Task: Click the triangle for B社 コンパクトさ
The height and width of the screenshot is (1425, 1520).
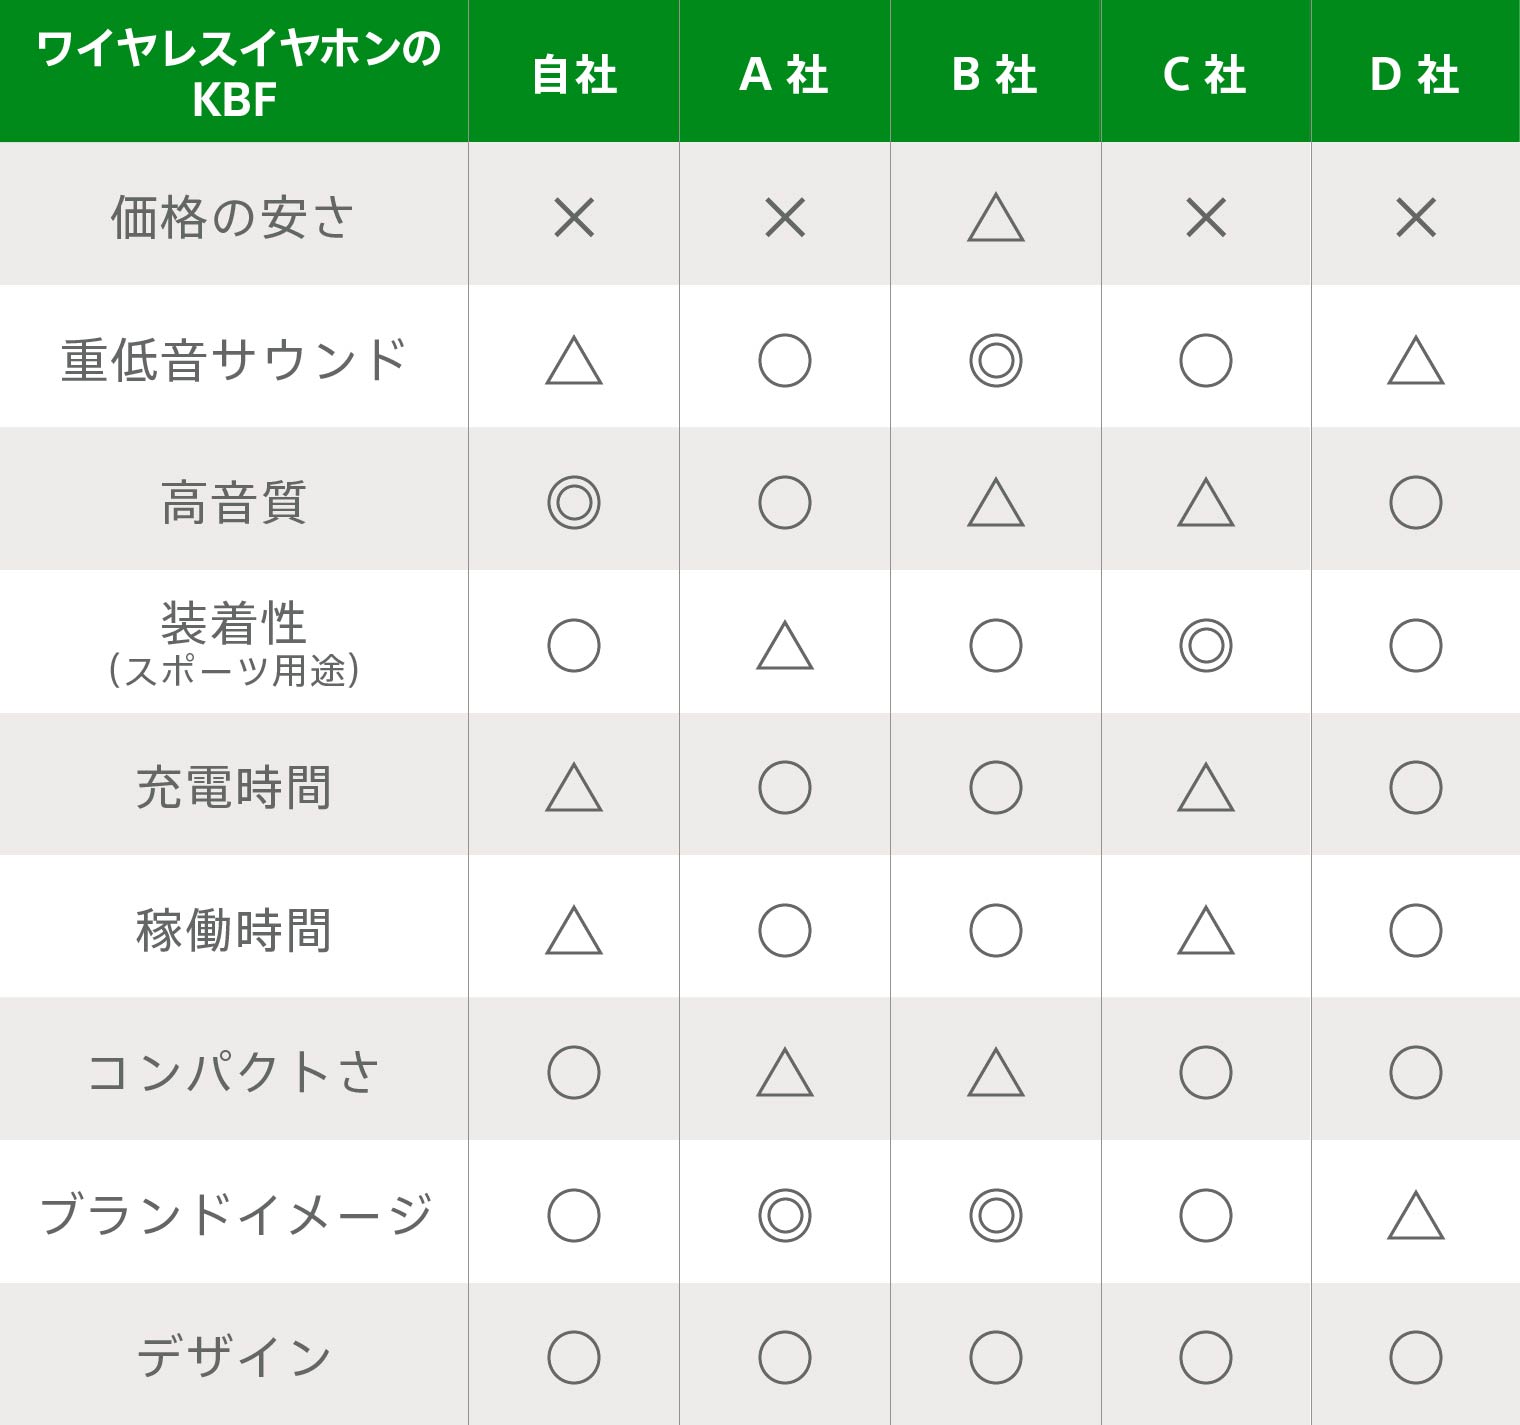Action: (x=995, y=1074)
